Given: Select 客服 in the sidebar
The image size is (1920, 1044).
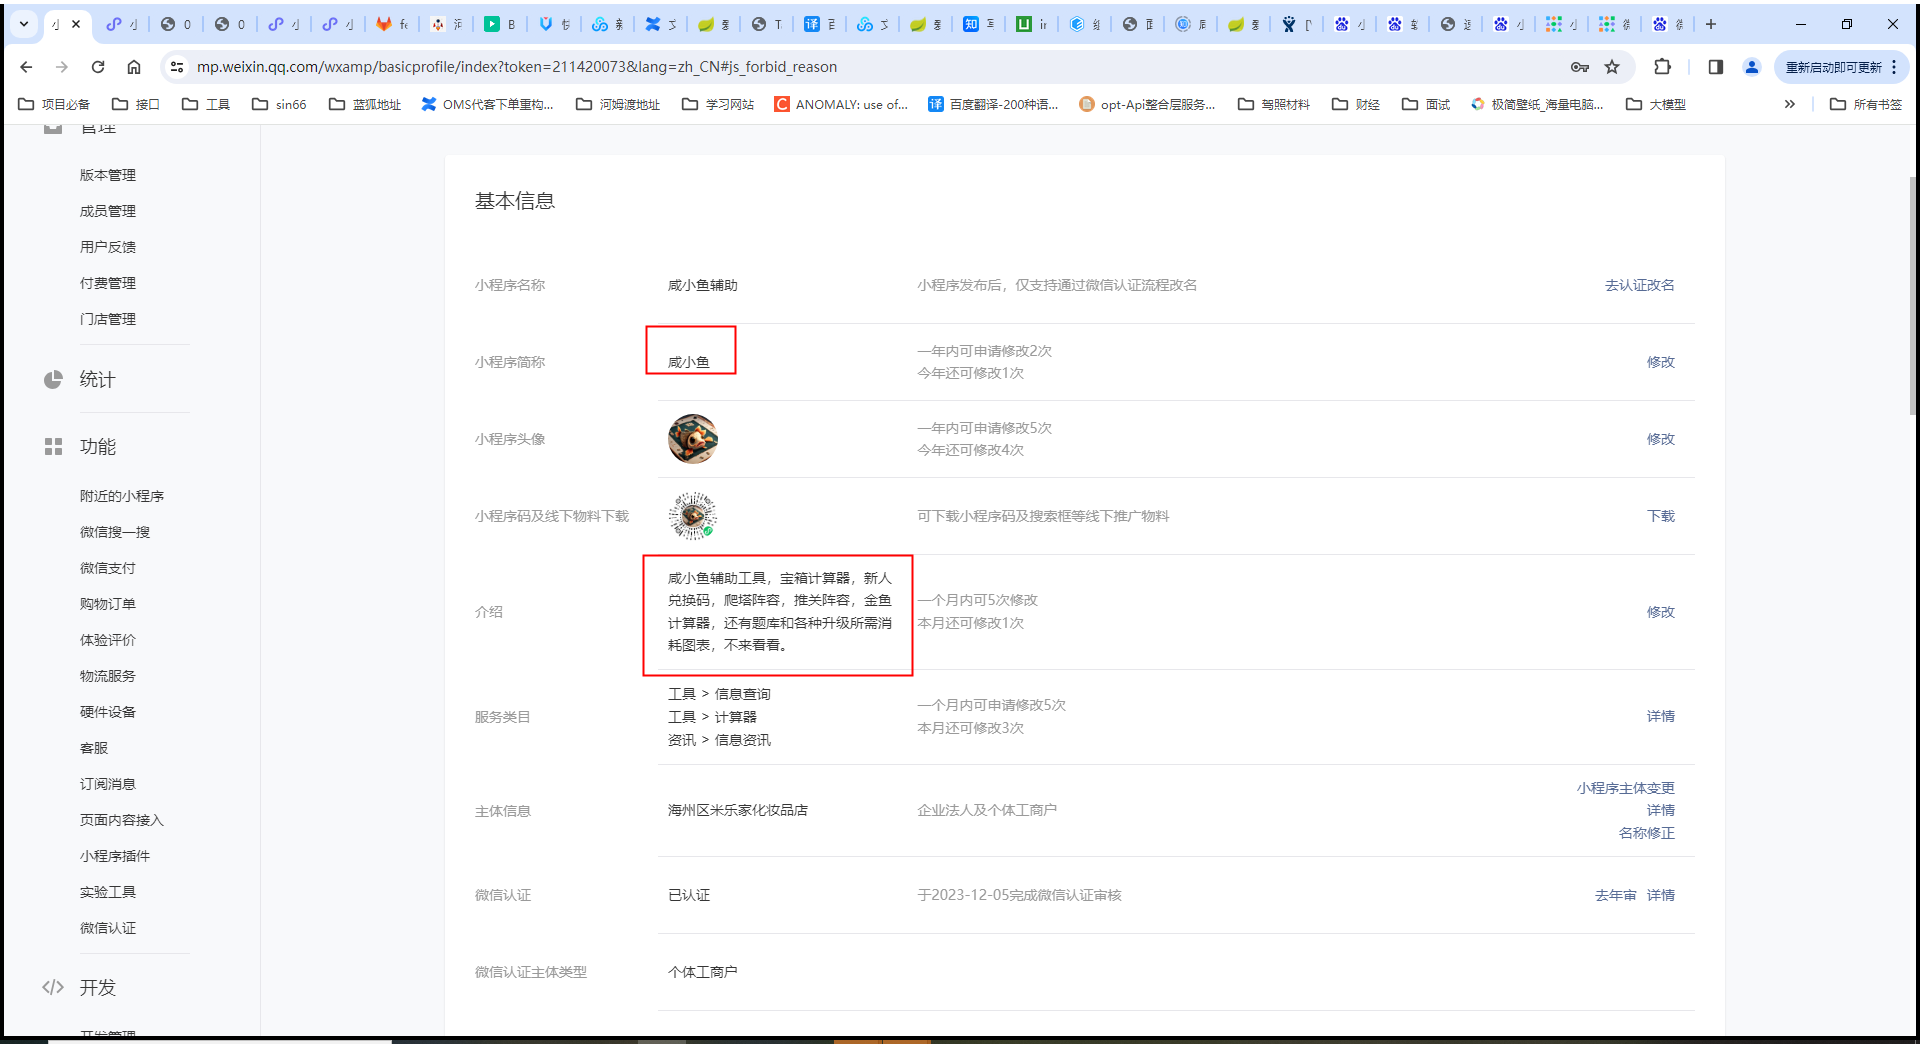Looking at the screenshot, I should [94, 748].
